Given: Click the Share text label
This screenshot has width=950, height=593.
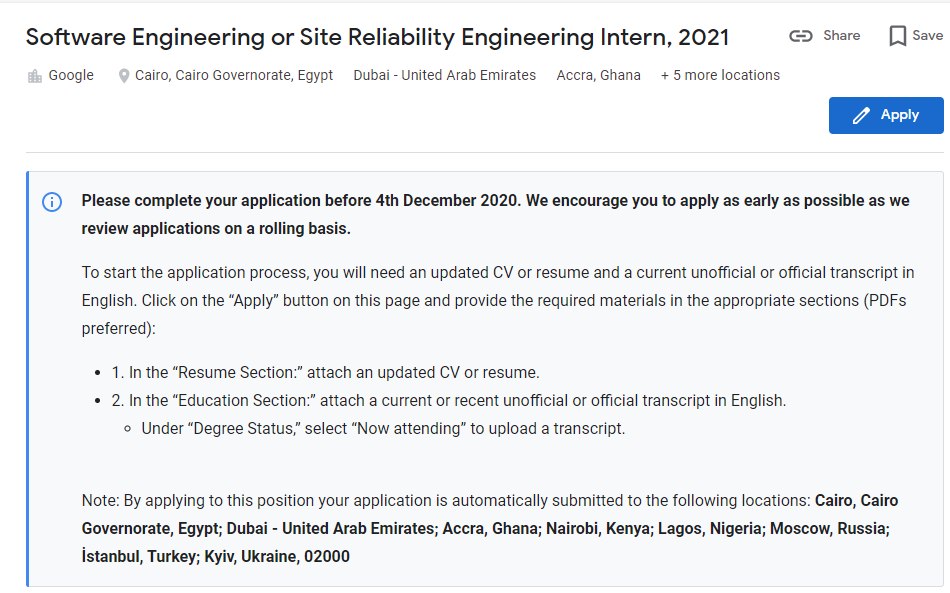Looking at the screenshot, I should coord(842,36).
